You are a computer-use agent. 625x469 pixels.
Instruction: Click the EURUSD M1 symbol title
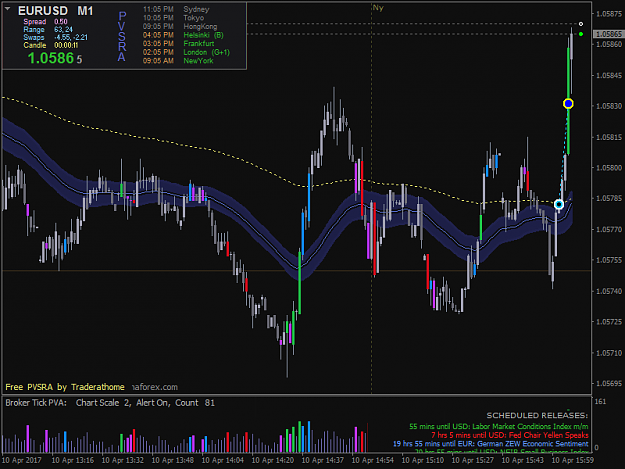coord(55,11)
